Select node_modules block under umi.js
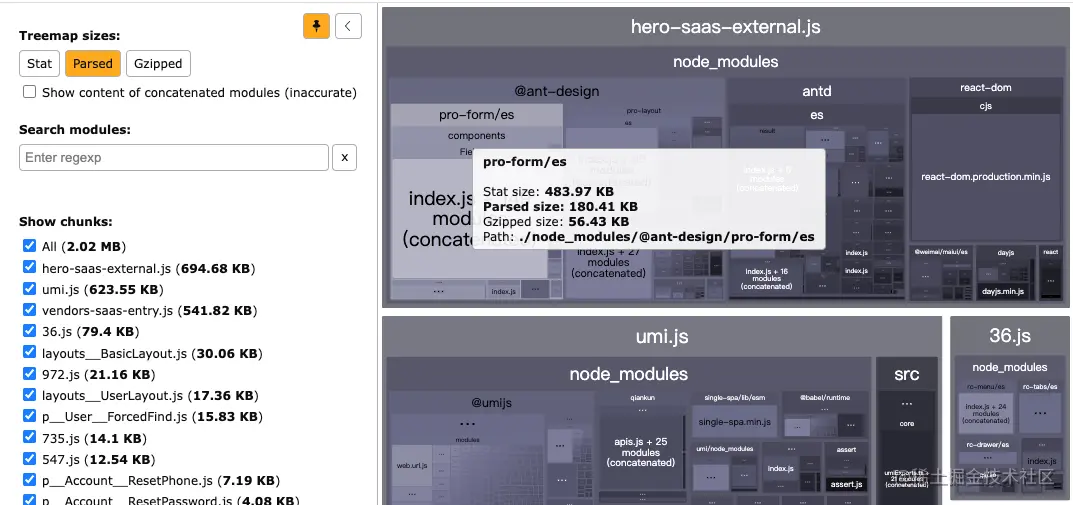Screen dimensions: 1073x505 [628, 374]
